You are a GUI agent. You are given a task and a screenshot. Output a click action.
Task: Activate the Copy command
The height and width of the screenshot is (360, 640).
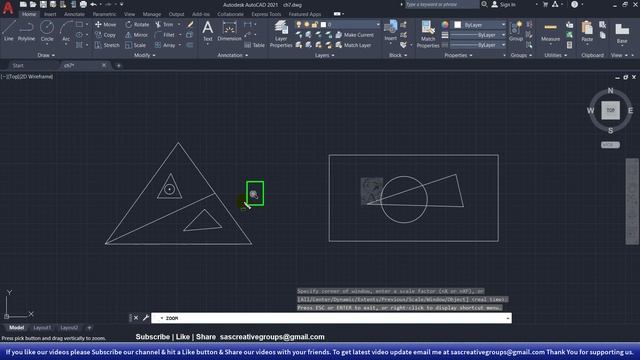point(105,35)
